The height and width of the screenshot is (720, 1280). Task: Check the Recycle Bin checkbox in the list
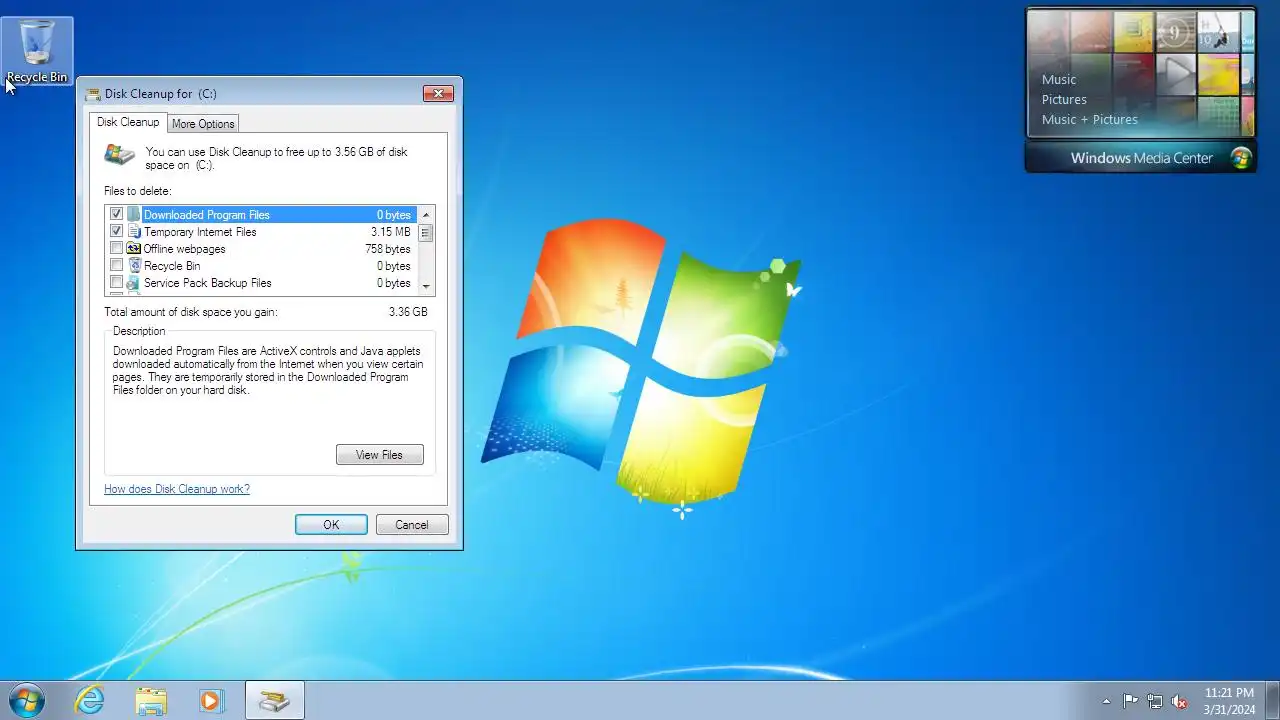point(117,266)
